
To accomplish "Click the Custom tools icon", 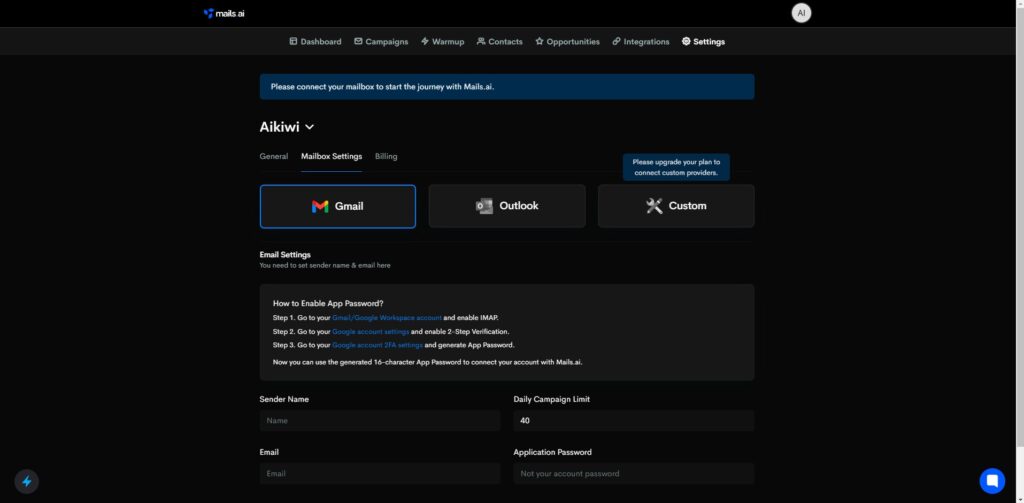I will pyautogui.click(x=654, y=206).
